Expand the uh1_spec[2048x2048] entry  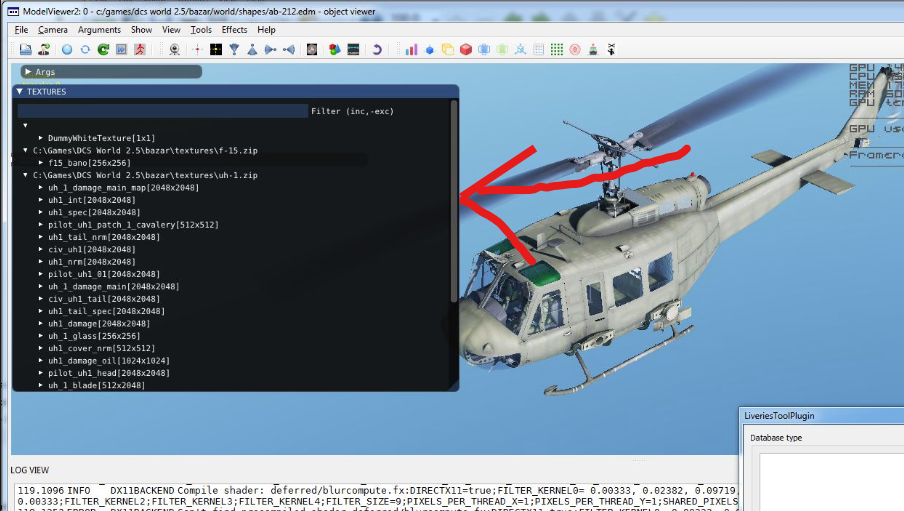[x=40, y=212]
